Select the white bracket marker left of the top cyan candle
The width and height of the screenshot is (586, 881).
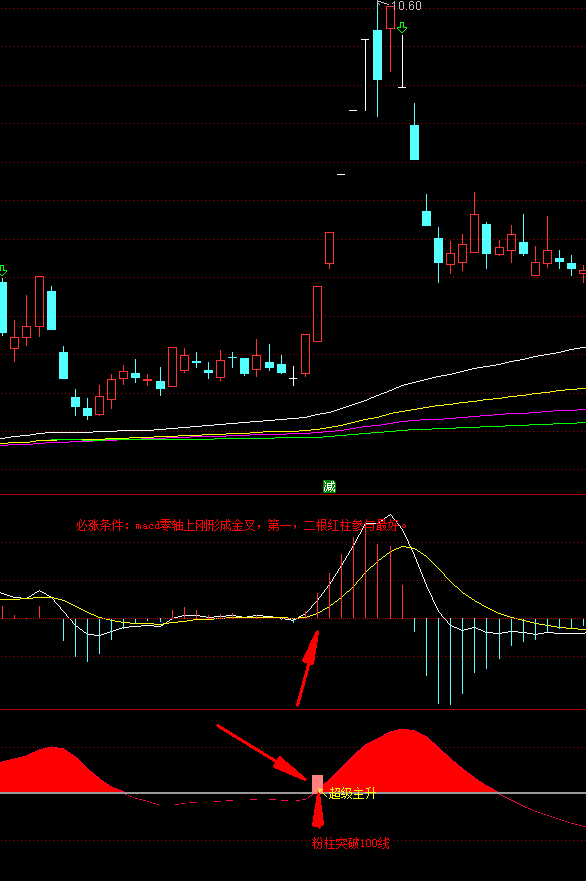[365, 74]
